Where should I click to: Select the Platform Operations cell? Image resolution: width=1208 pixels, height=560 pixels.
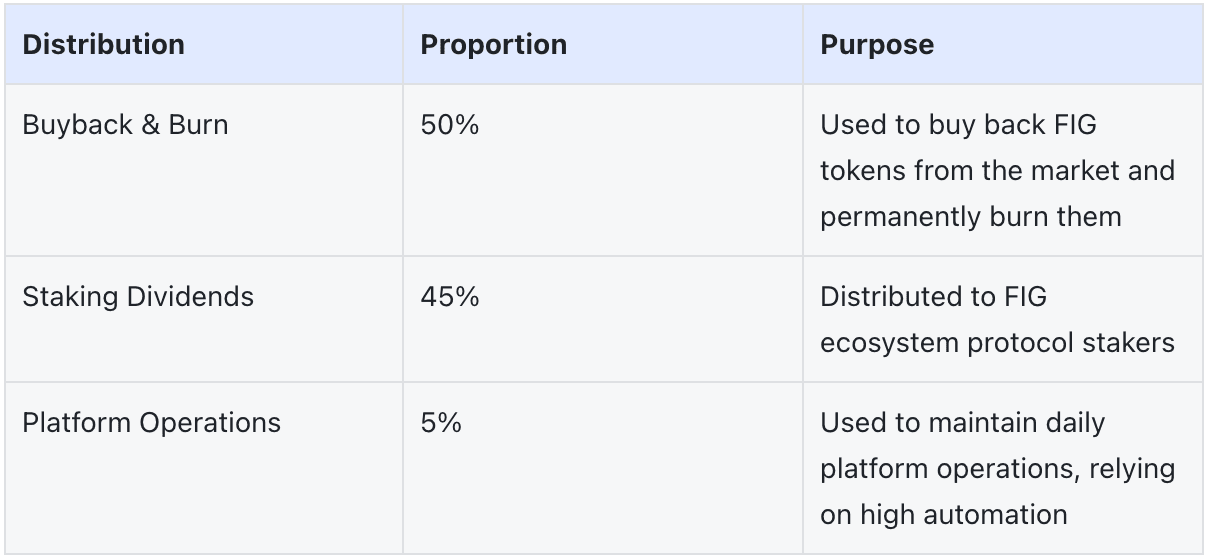[151, 423]
